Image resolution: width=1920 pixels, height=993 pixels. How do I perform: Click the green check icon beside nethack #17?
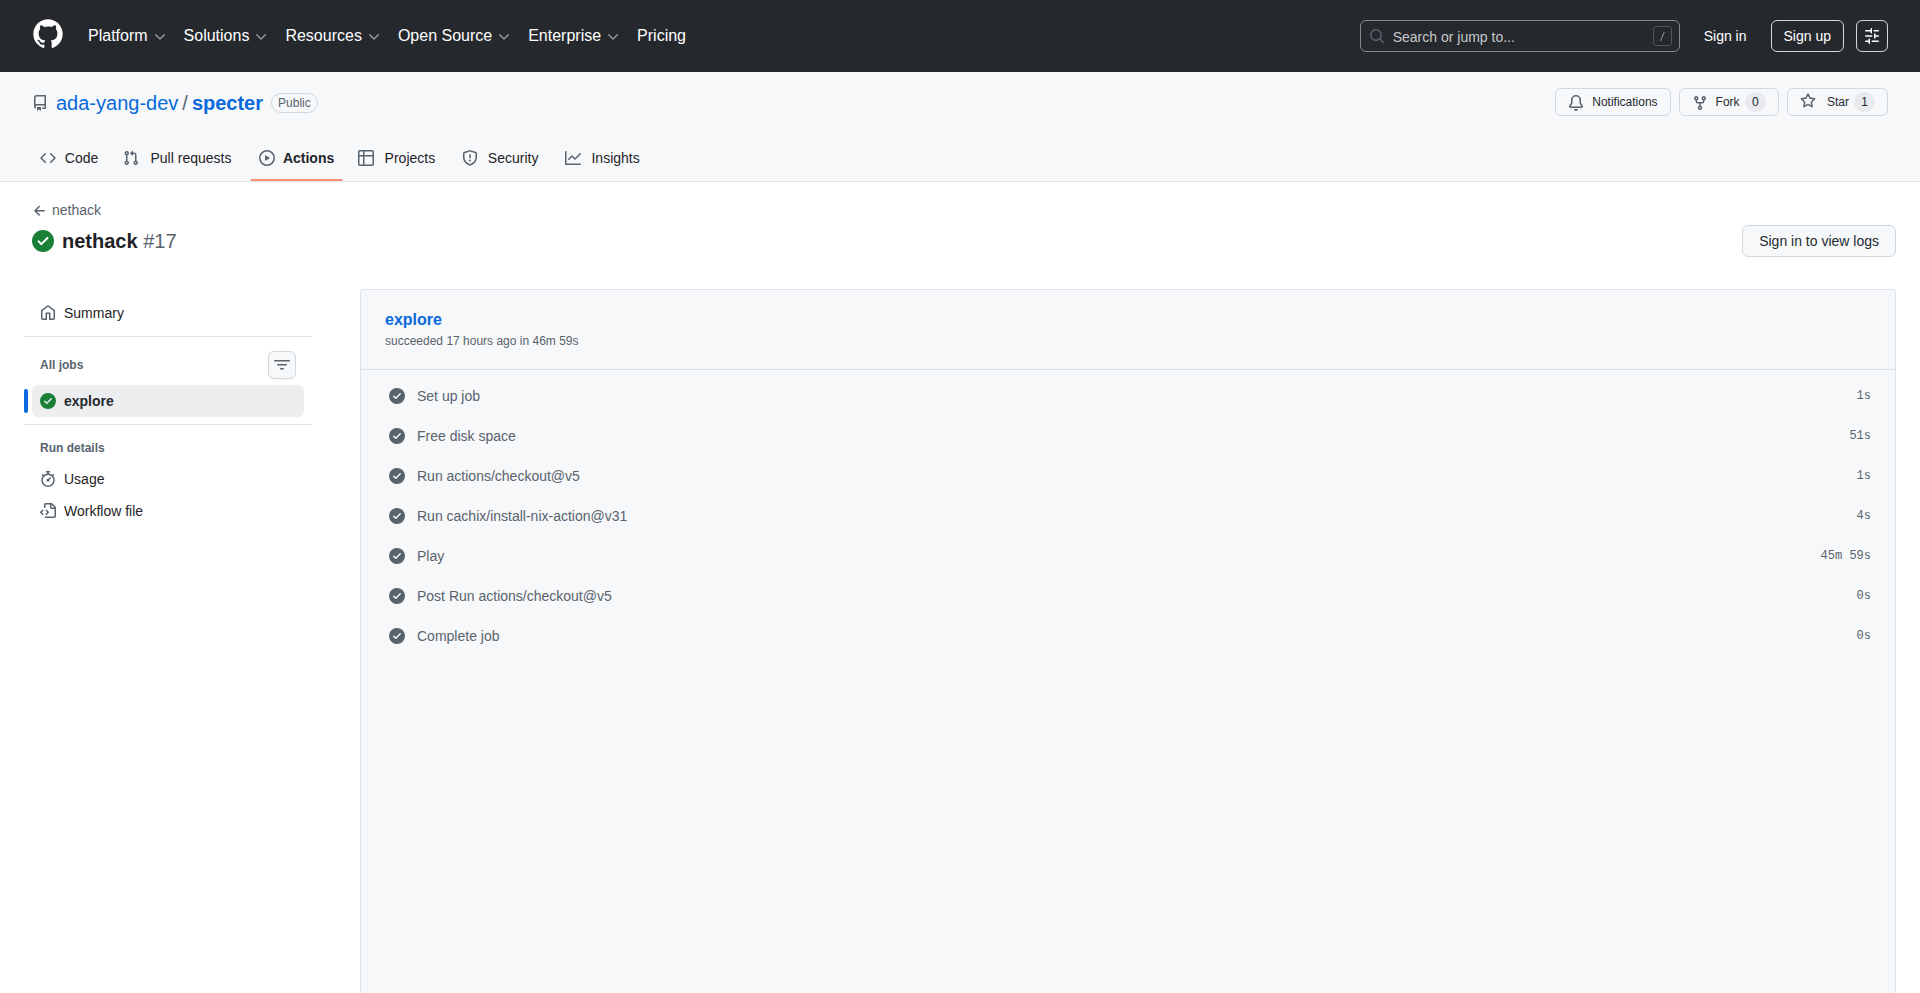coord(43,240)
